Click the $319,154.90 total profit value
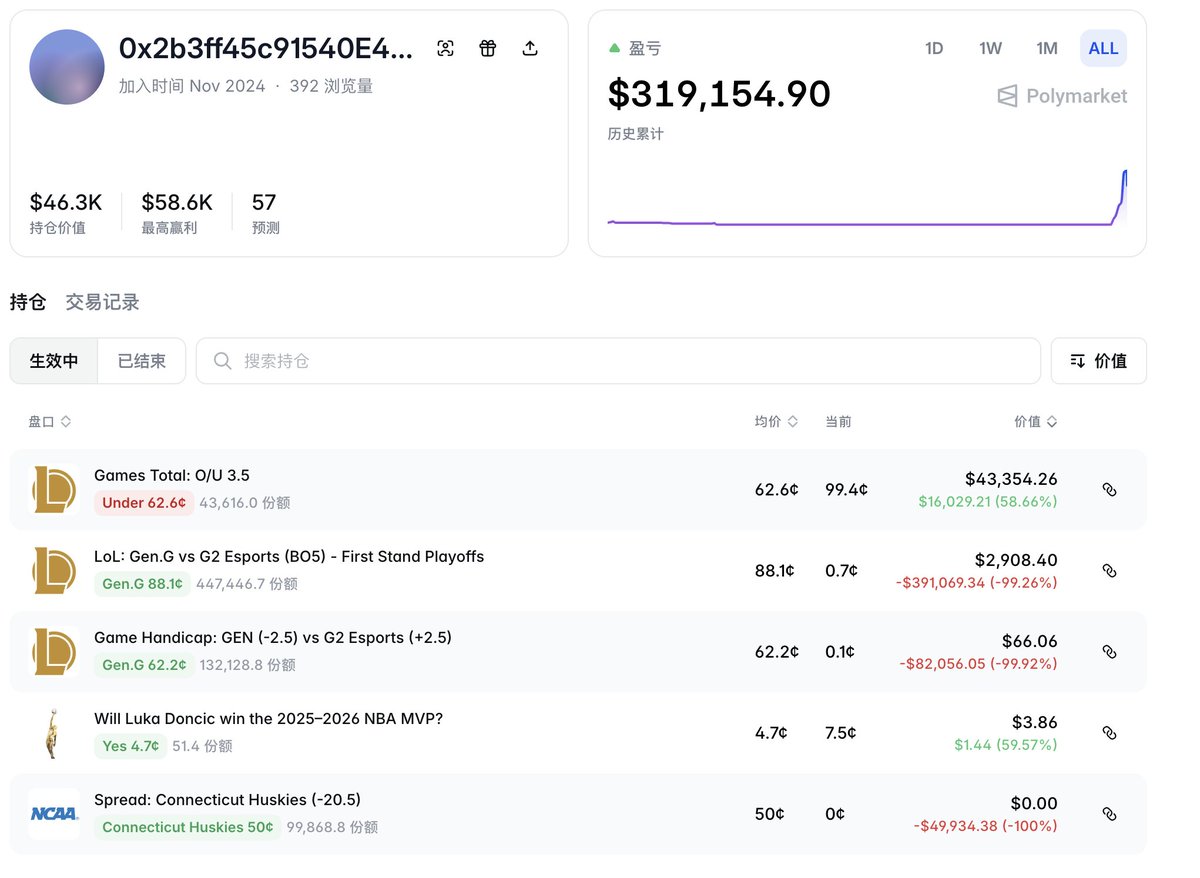The image size is (1200, 878). pos(719,94)
